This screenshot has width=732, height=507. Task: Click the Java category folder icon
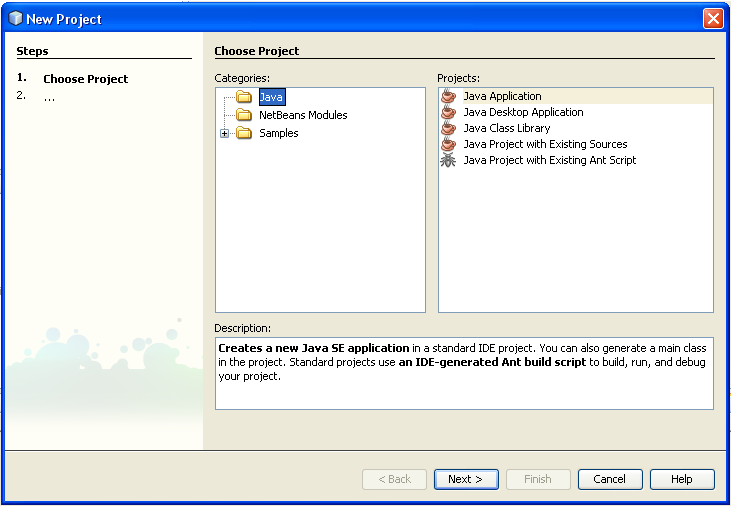coord(244,97)
